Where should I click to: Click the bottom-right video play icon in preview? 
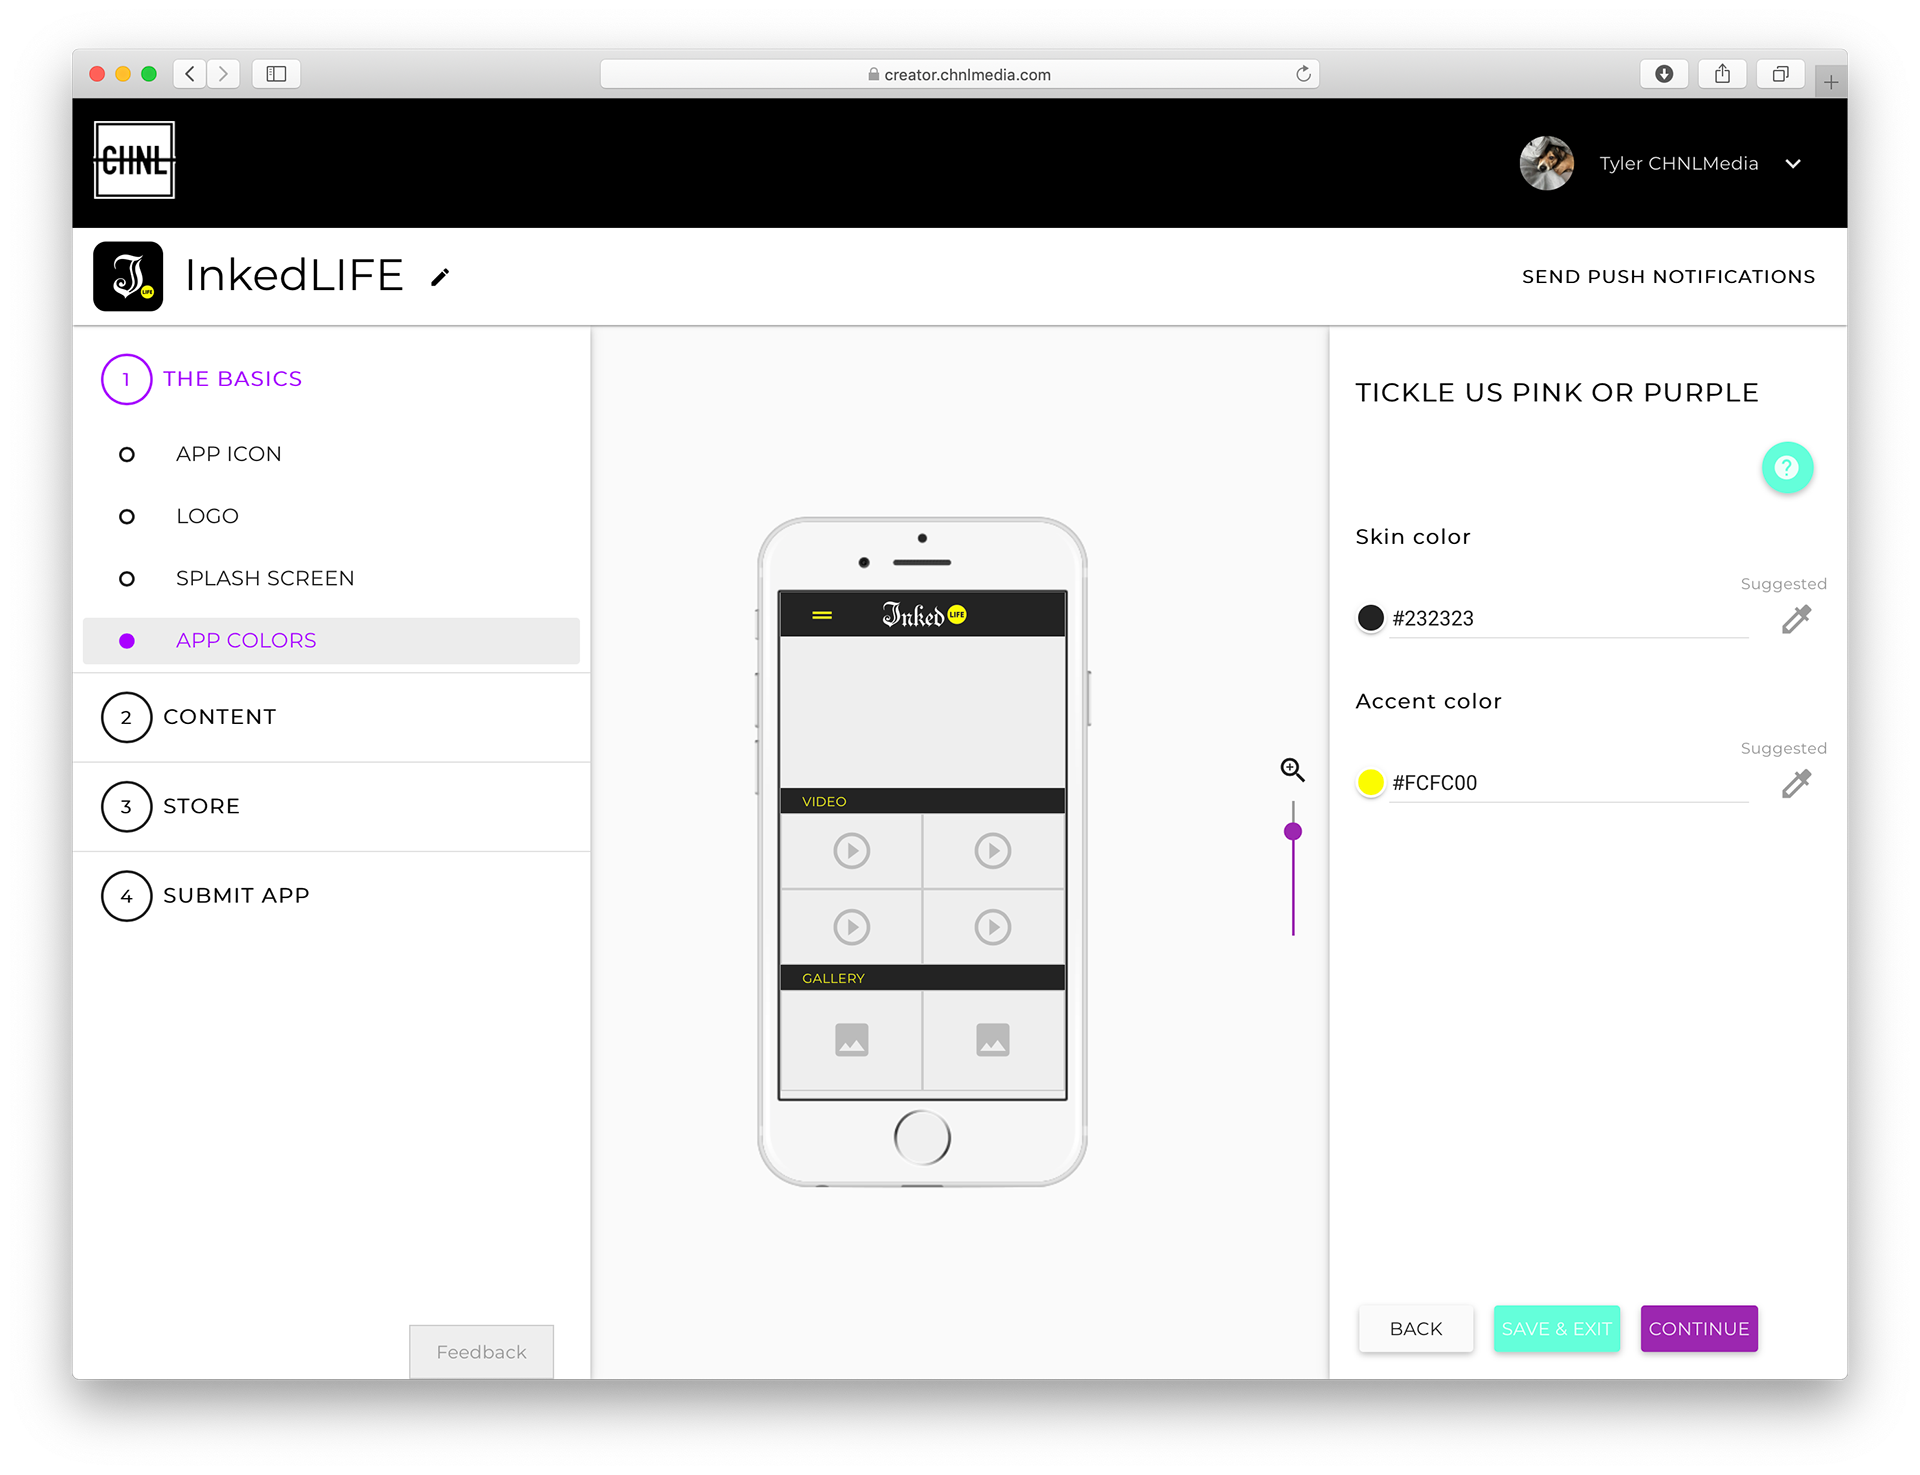pos(993,927)
